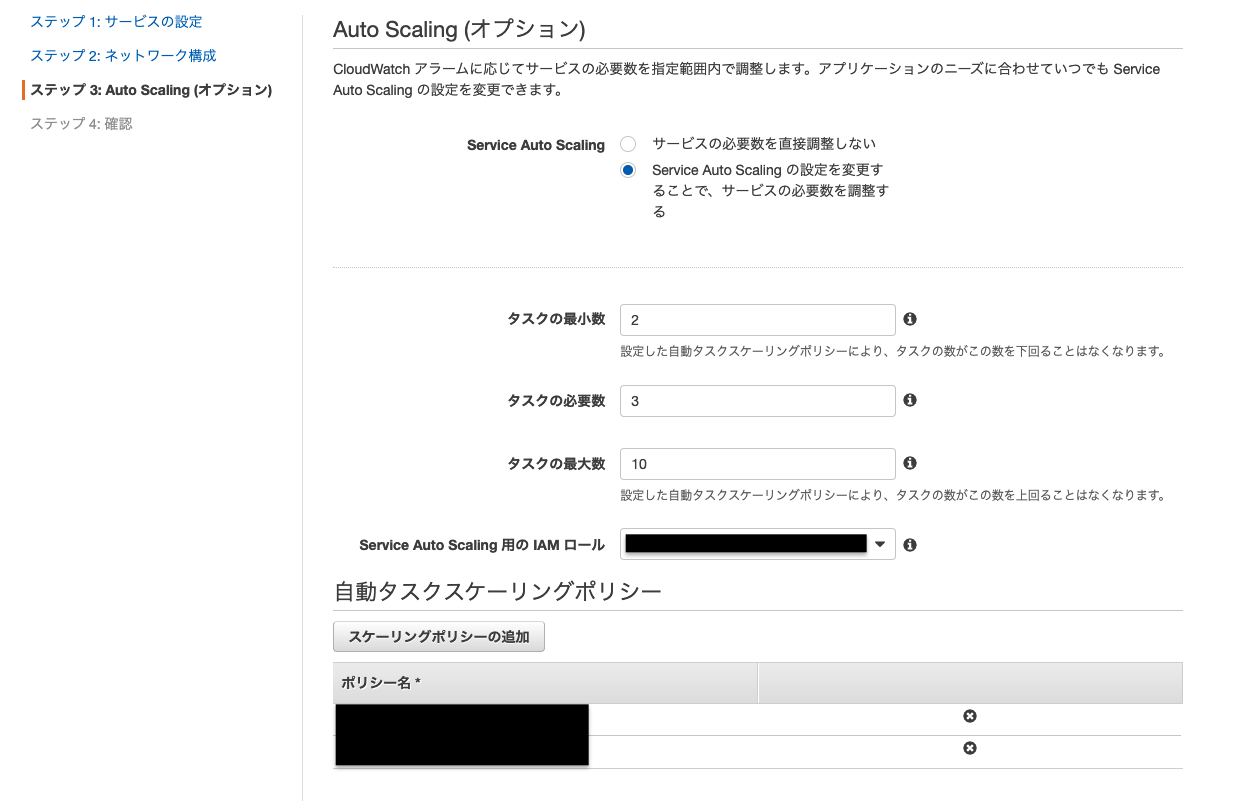1239x801 pixels.
Task: Select radio option サービスの必要数を直接調整しない
Action: pos(628,144)
